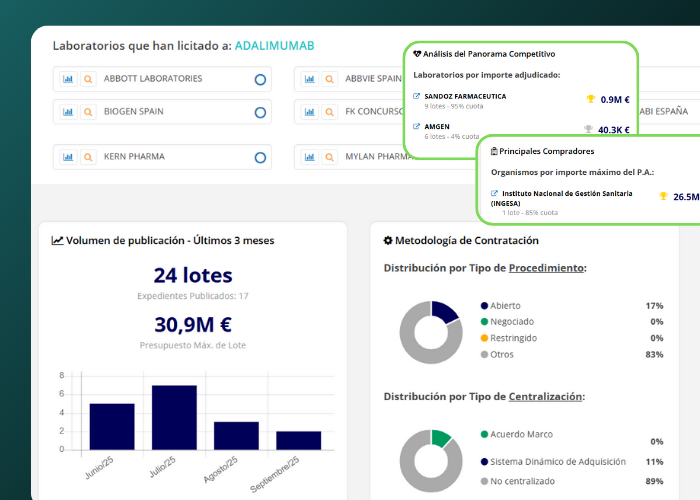700x500 pixels.
Task: Select KERN PHARMA radio circle
Action: click(x=260, y=158)
